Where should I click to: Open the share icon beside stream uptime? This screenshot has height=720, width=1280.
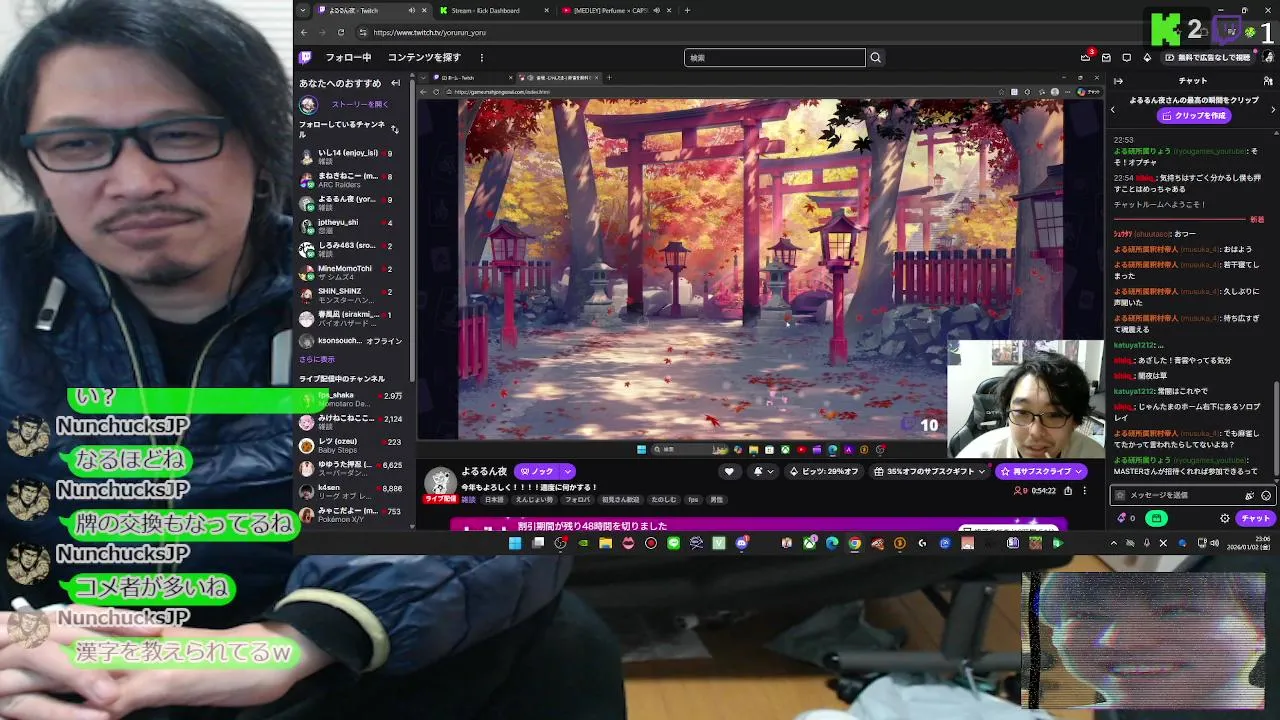click(1068, 491)
